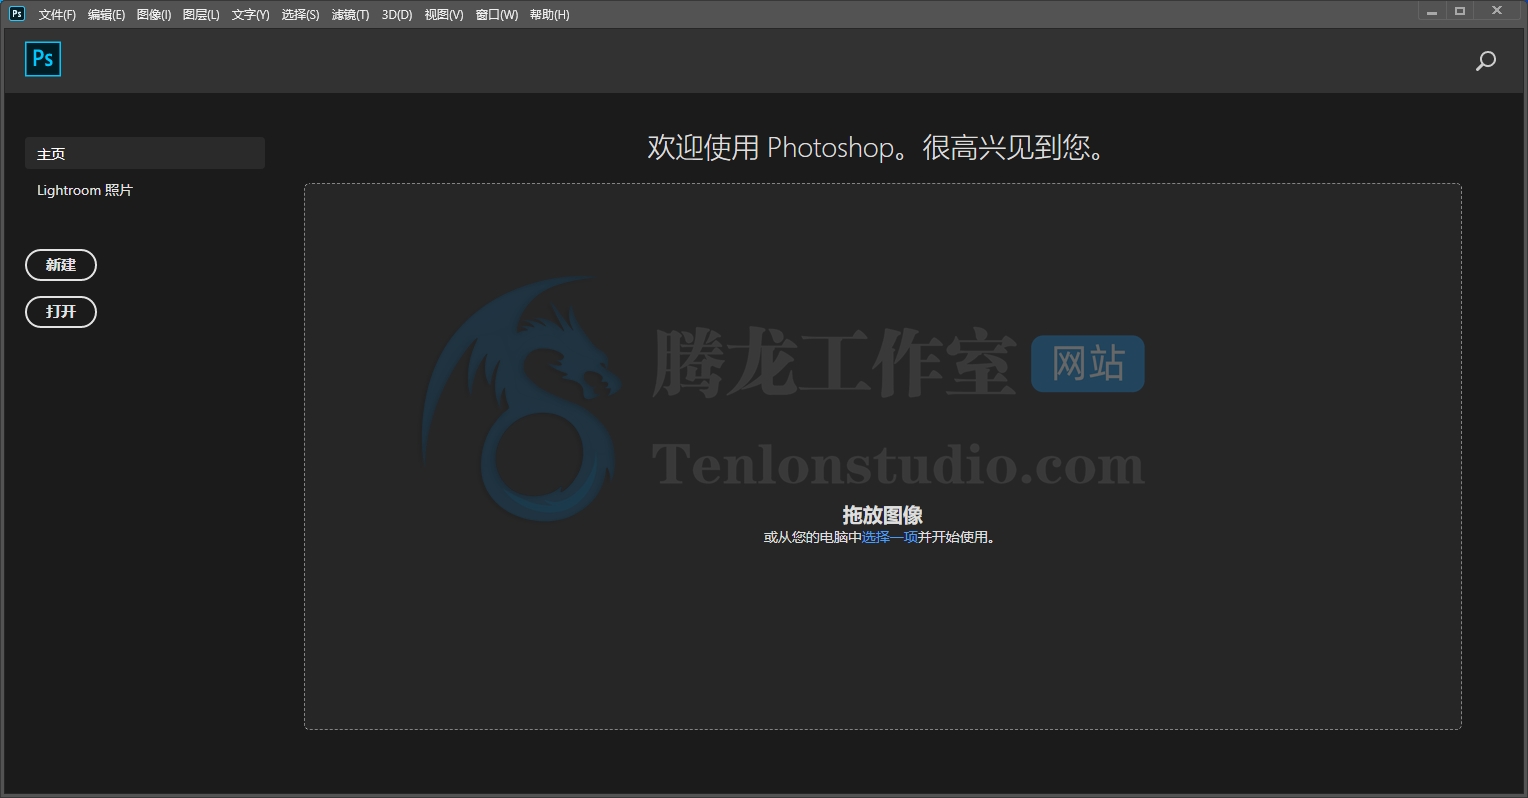Screen dimensions: 1528x798
Task: Open the 视图(V) menu
Action: [444, 15]
